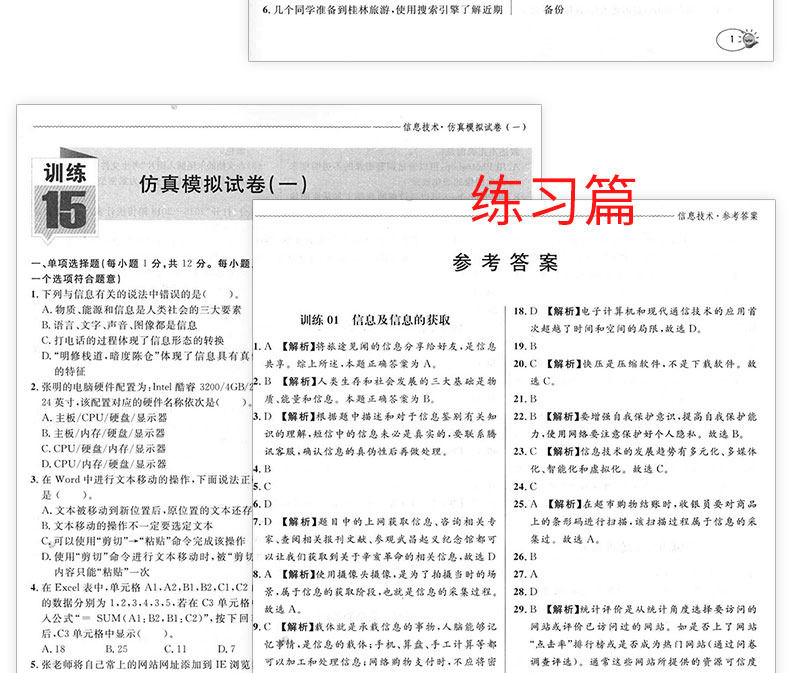Click answer option C. 11
Screen dimensions: 790x673
pos(175,649)
